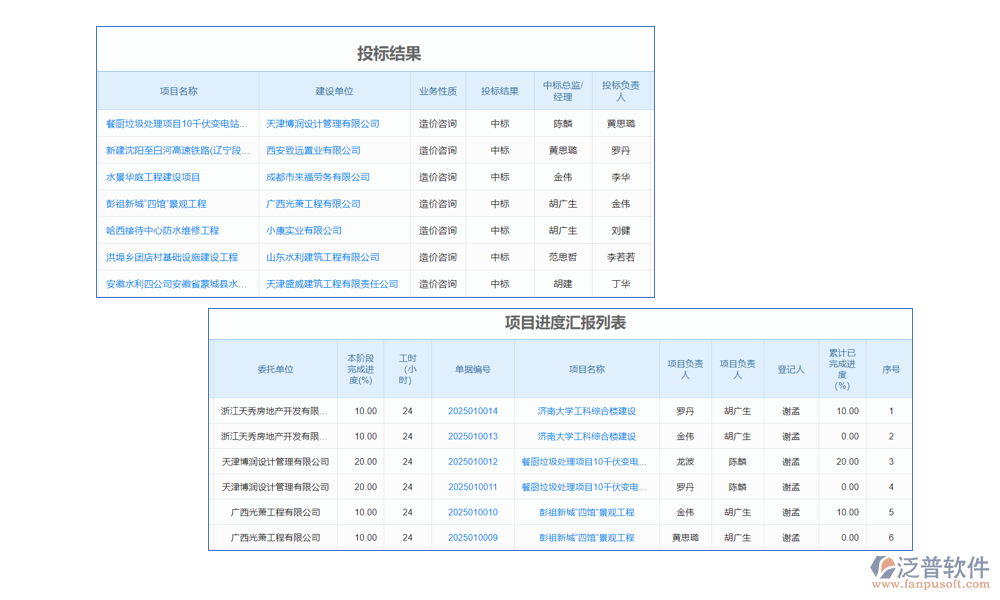Screen dimensions: 1000x600
Task: Open 天津博润设计管理有限公司 link
Action: click(323, 123)
